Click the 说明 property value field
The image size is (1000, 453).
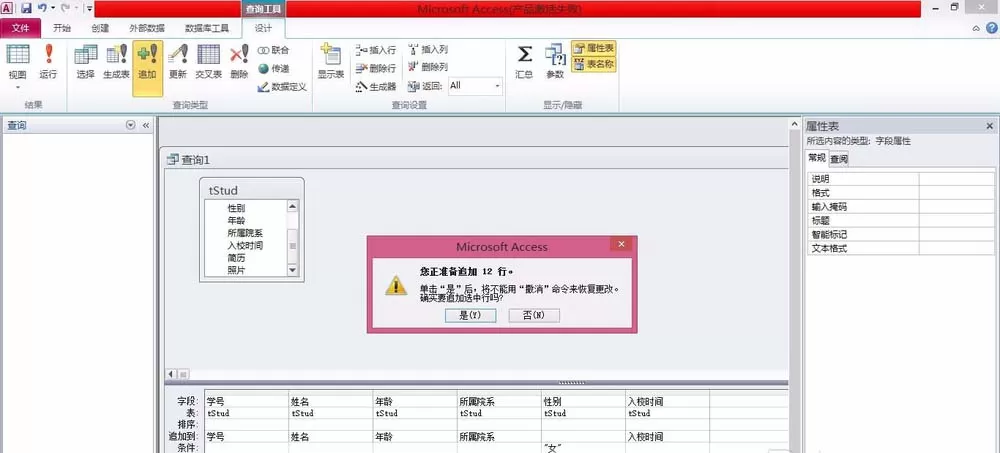pyautogui.click(x=957, y=179)
